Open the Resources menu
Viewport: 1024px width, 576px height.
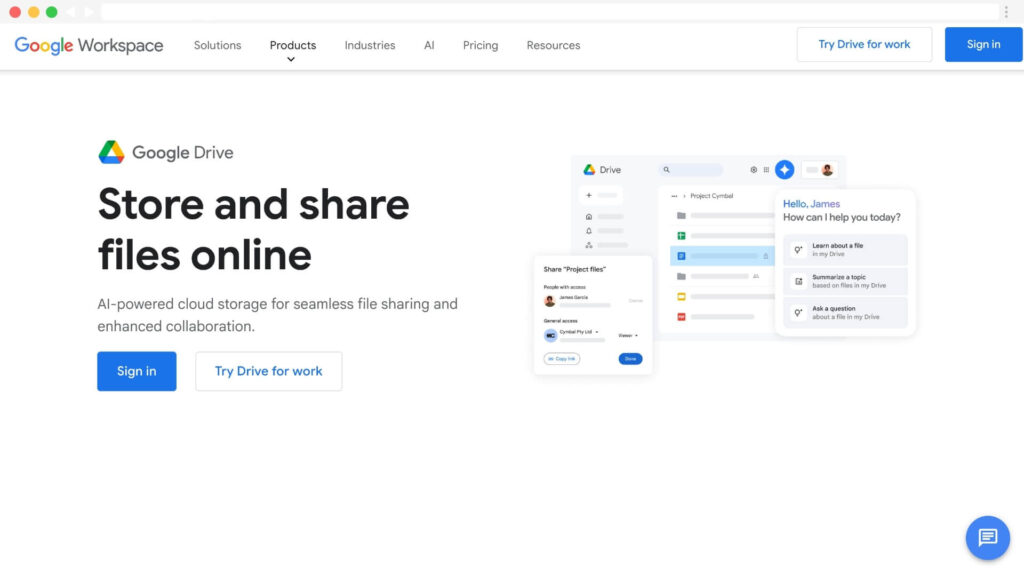tap(553, 45)
